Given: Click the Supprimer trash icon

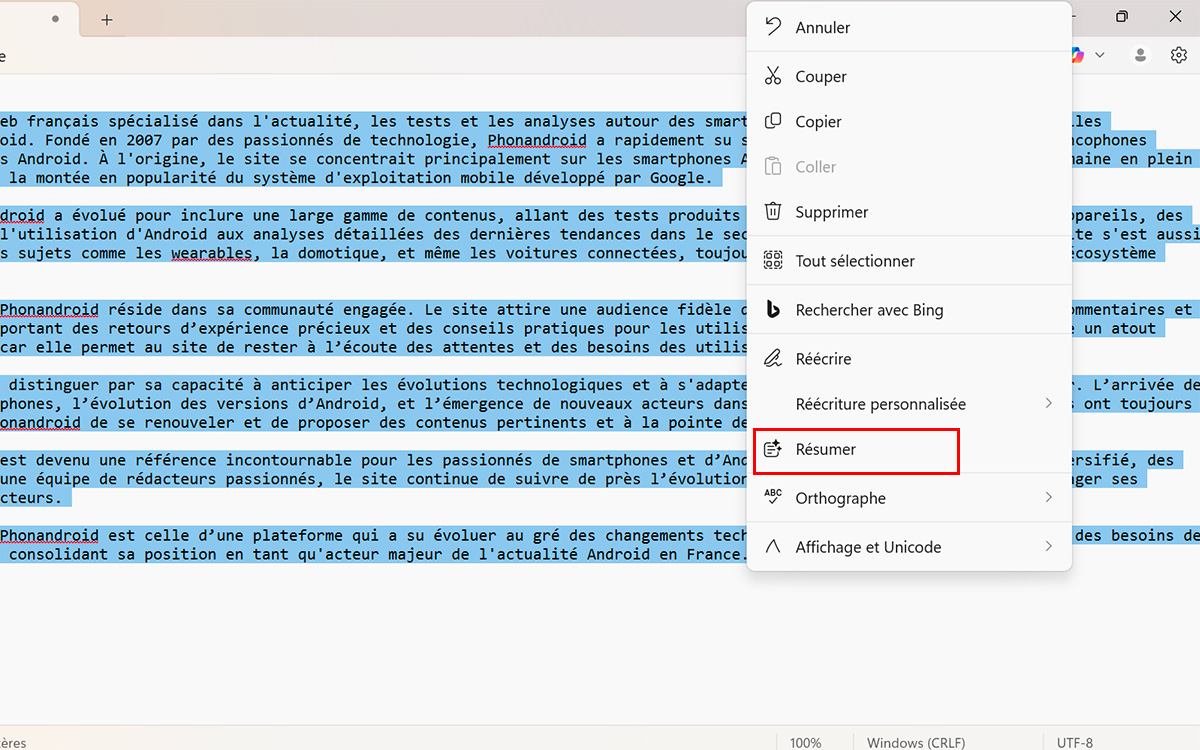Looking at the screenshot, I should [773, 211].
